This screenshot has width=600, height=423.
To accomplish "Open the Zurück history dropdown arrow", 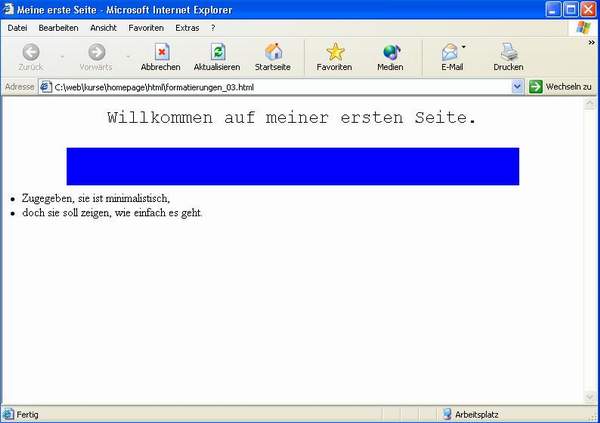I will pos(62,57).
